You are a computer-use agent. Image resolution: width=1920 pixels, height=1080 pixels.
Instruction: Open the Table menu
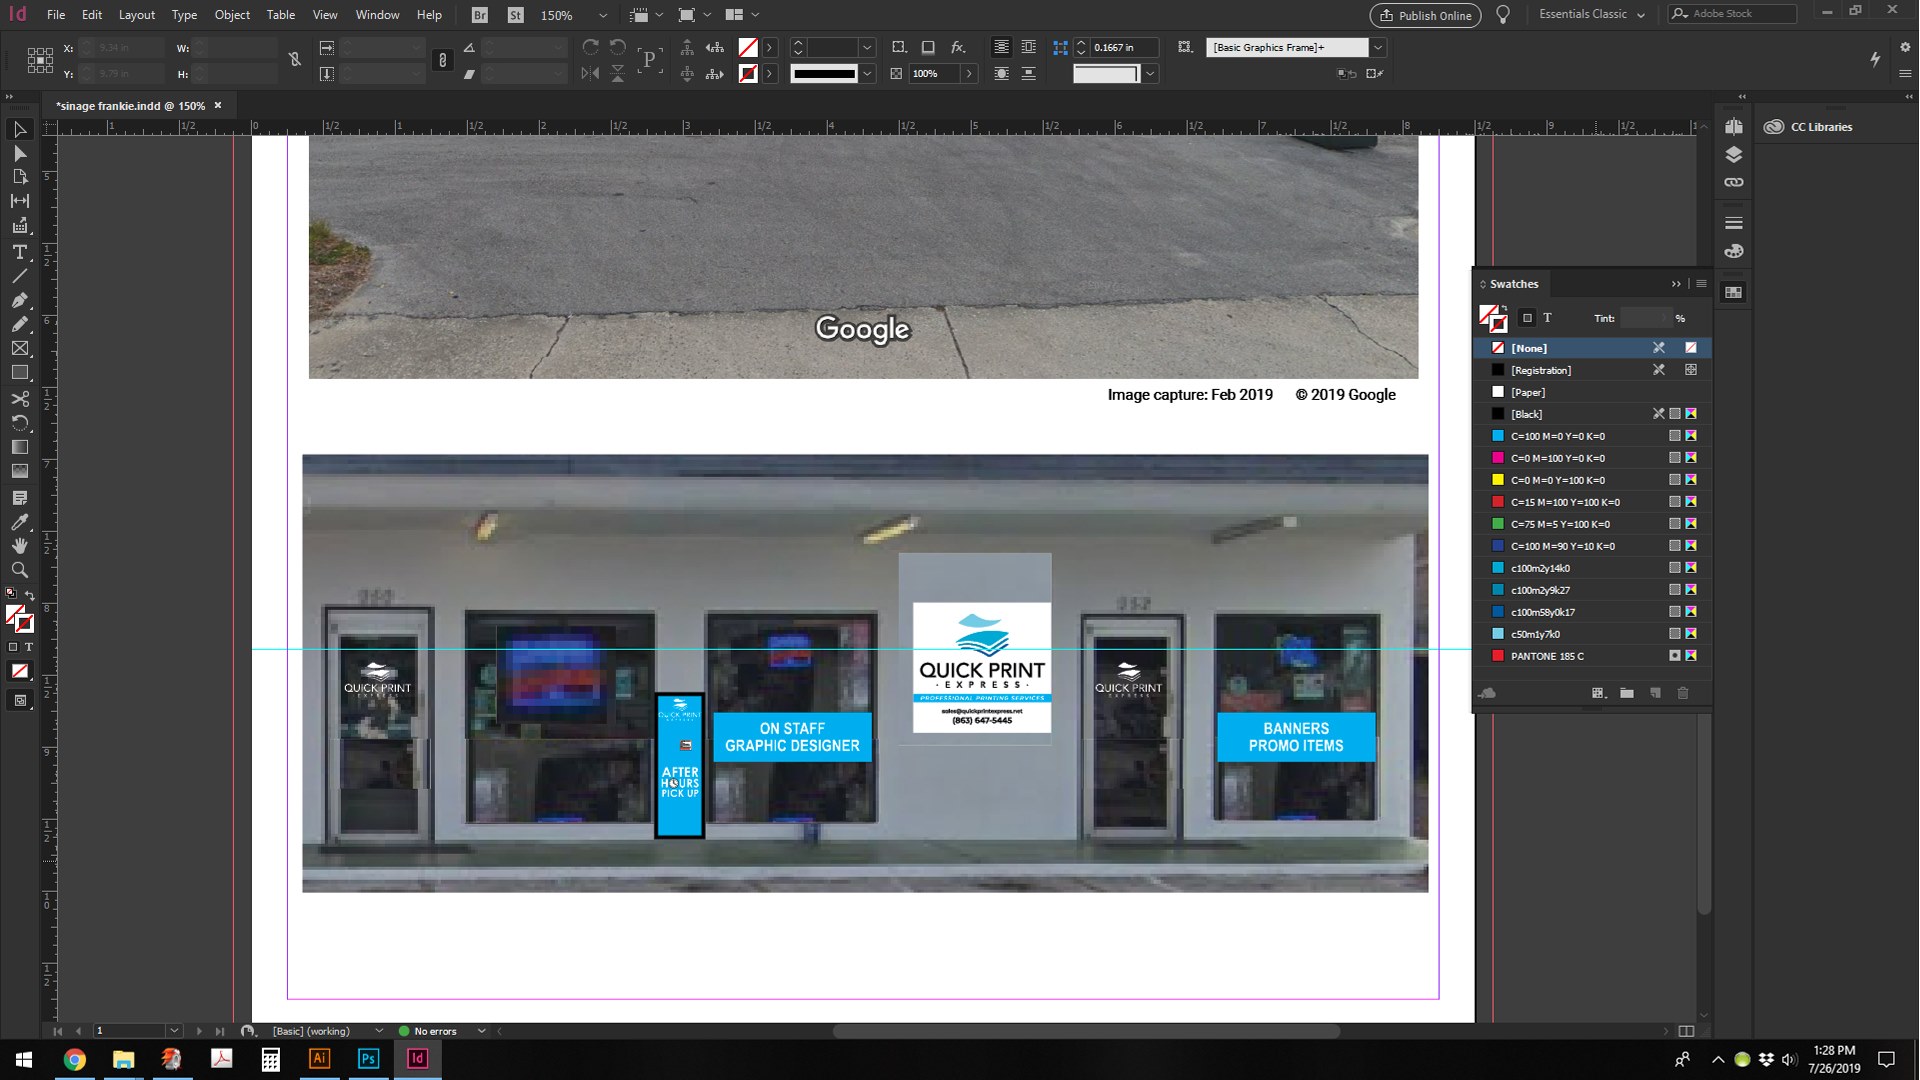281,15
